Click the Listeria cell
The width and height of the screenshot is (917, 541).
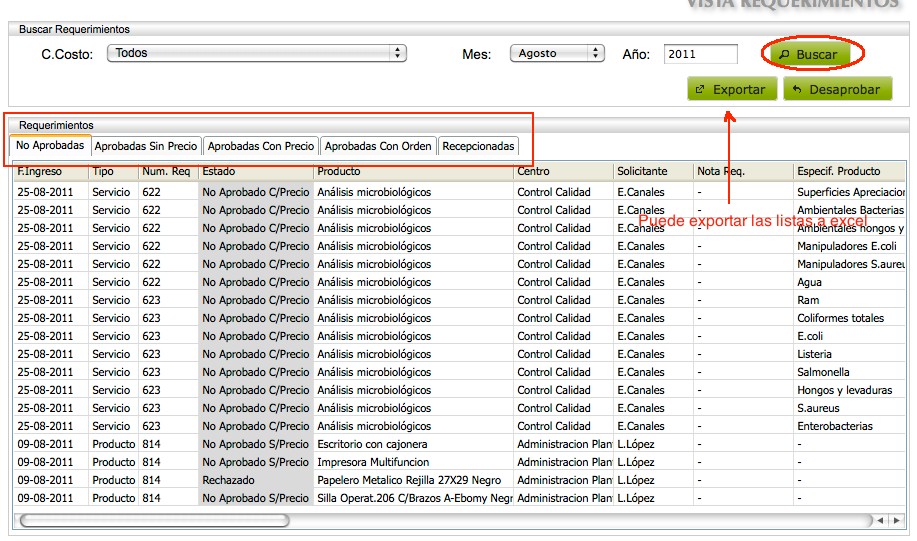[849, 354]
